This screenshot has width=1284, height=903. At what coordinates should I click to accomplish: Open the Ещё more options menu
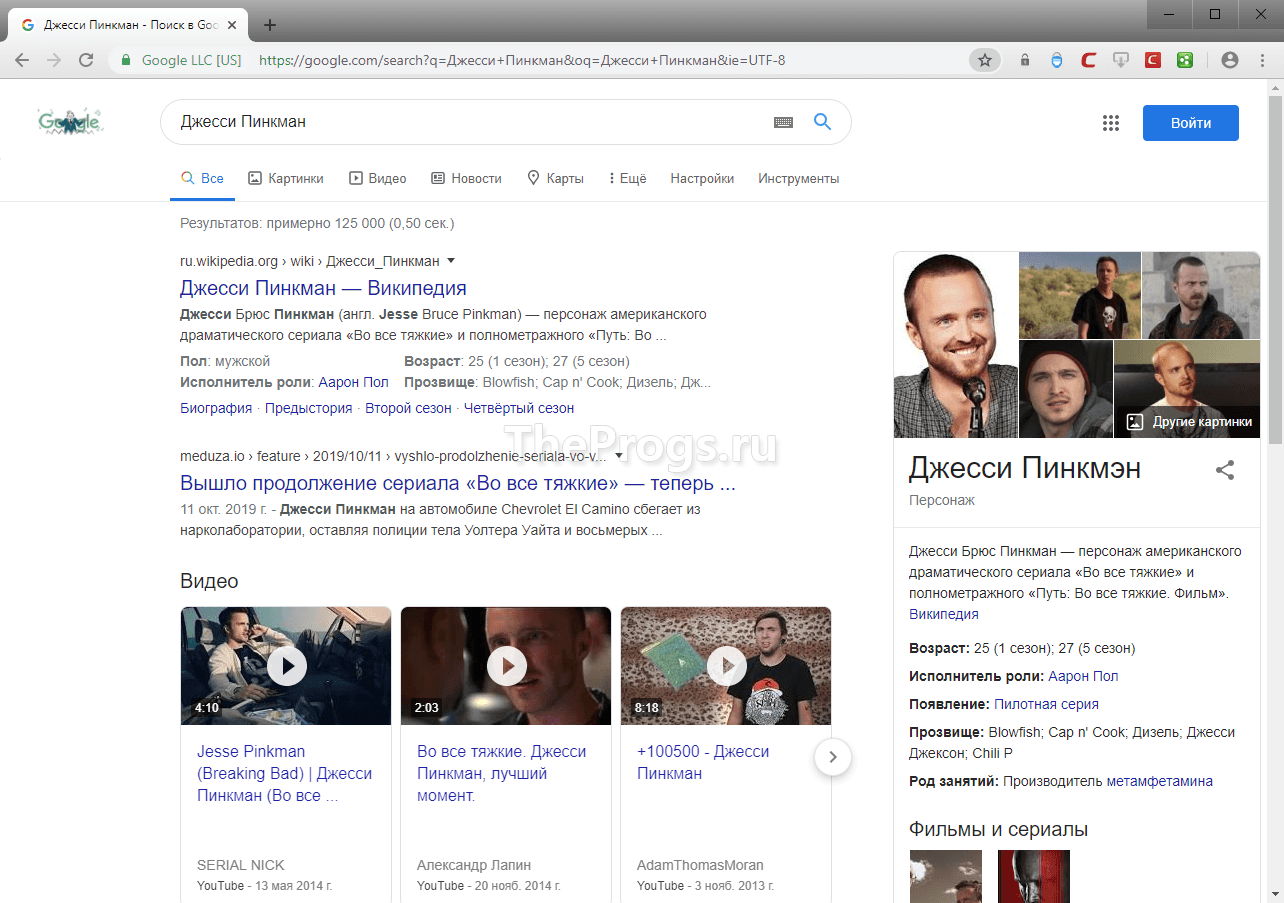tap(627, 178)
